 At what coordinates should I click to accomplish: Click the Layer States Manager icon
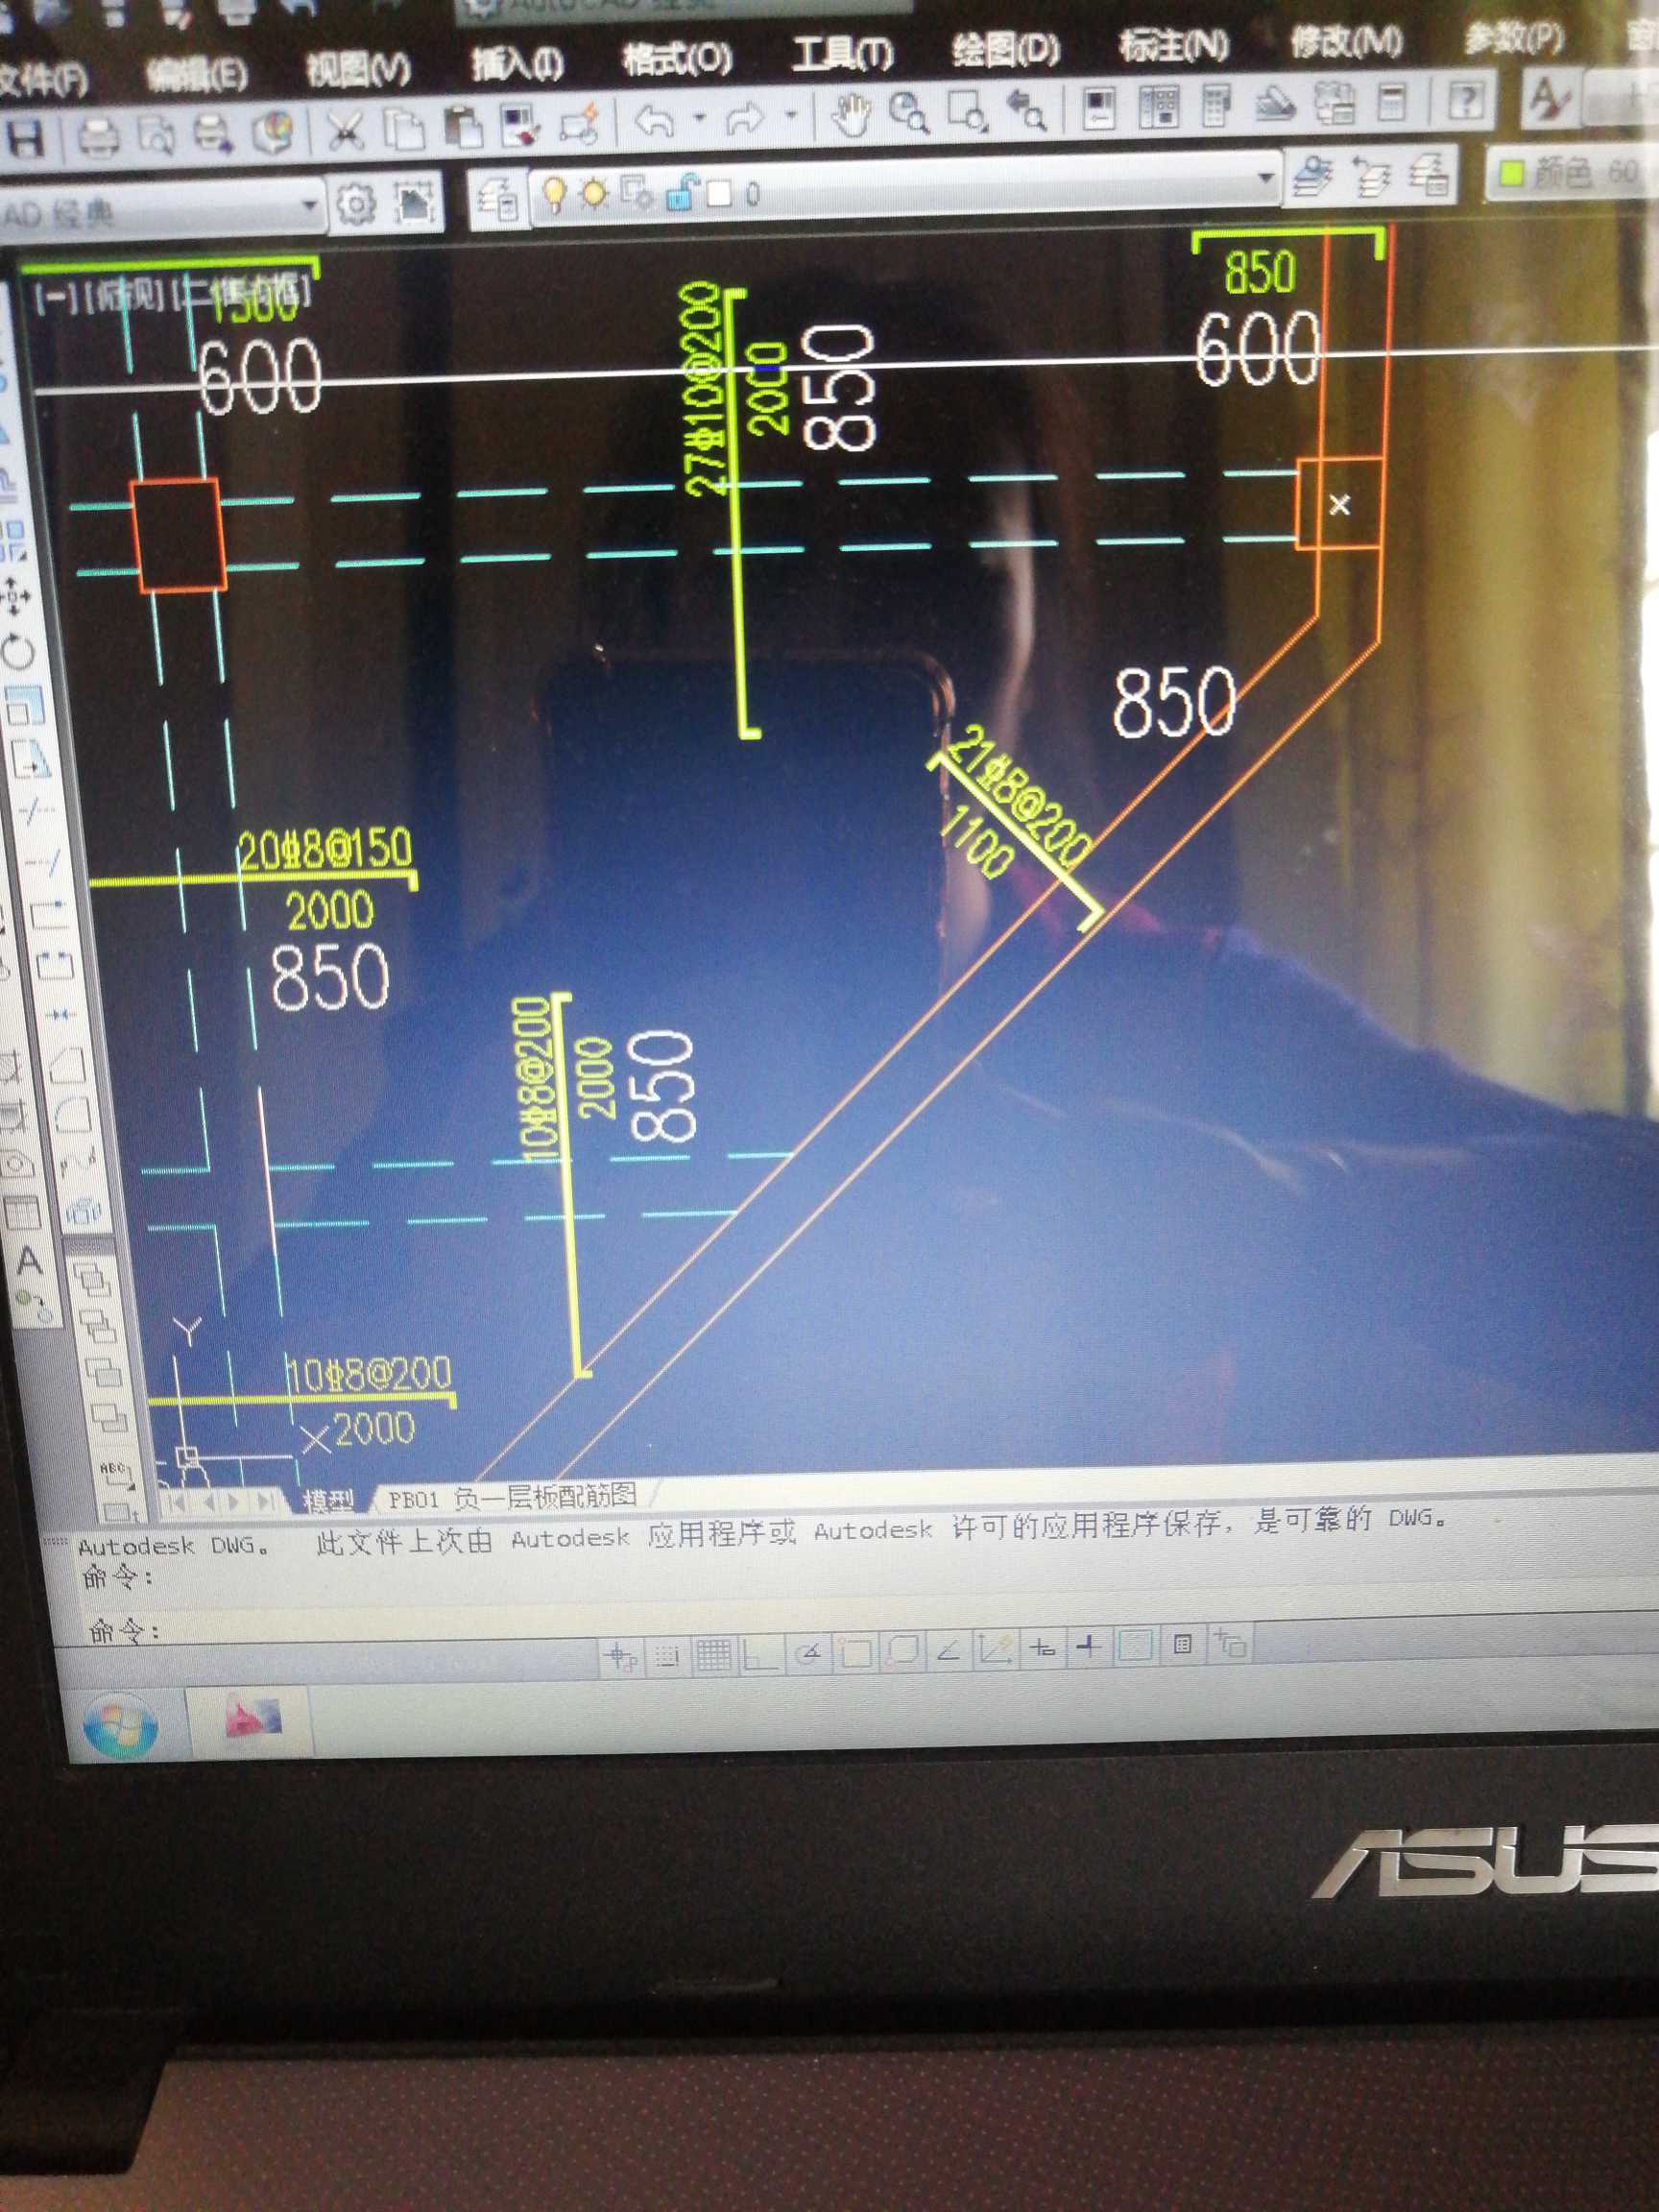1431,174
